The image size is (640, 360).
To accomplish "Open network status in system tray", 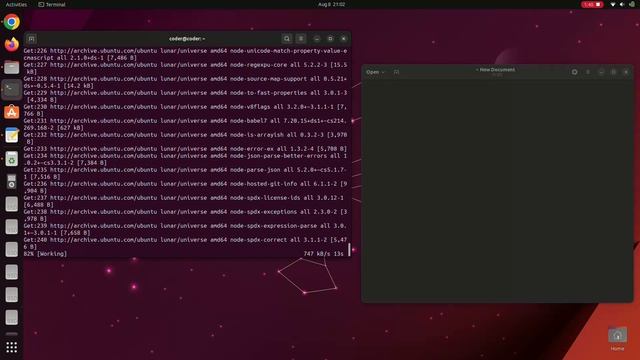I will pyautogui.click(x=613, y=4).
